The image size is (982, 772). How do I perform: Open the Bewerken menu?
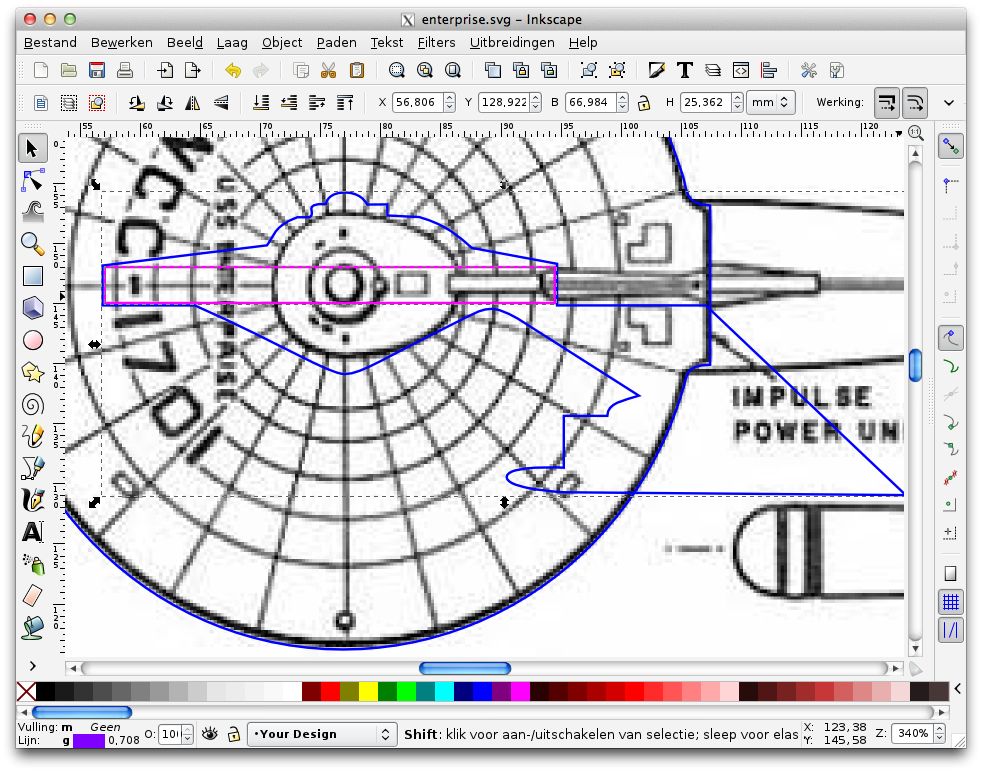pos(121,43)
